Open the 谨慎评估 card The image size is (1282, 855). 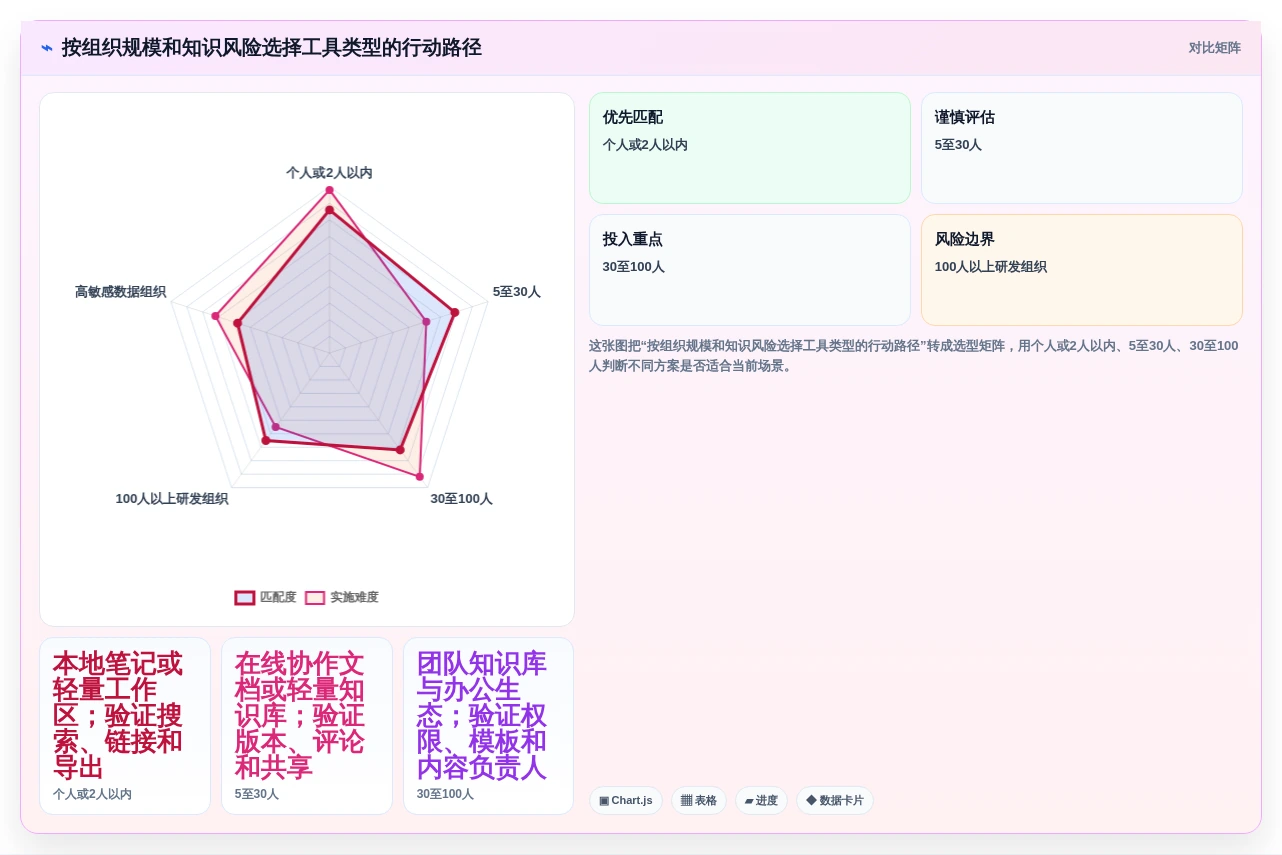pyautogui.click(x=1082, y=148)
